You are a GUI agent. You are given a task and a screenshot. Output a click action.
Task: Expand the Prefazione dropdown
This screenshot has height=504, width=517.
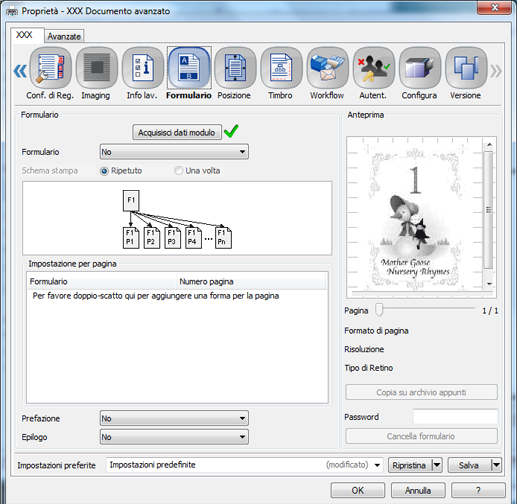tap(174, 418)
